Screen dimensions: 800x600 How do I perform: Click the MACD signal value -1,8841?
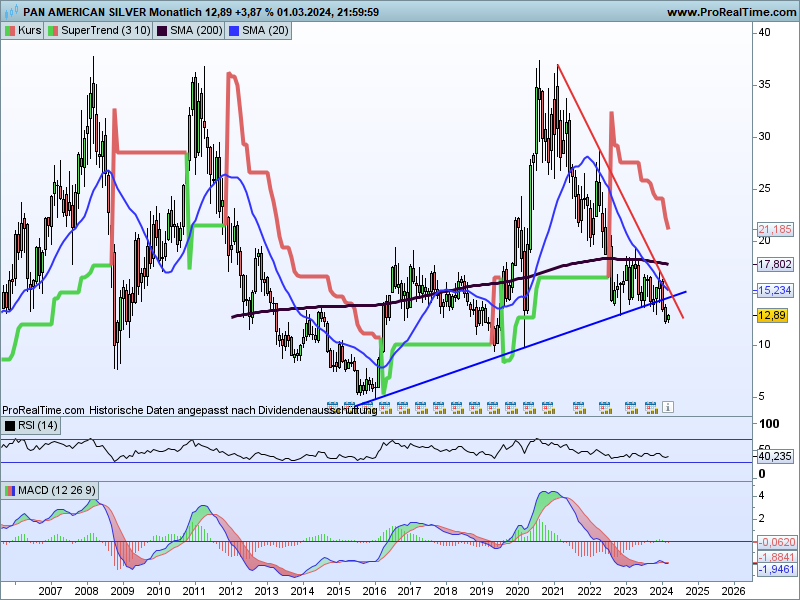(776, 557)
